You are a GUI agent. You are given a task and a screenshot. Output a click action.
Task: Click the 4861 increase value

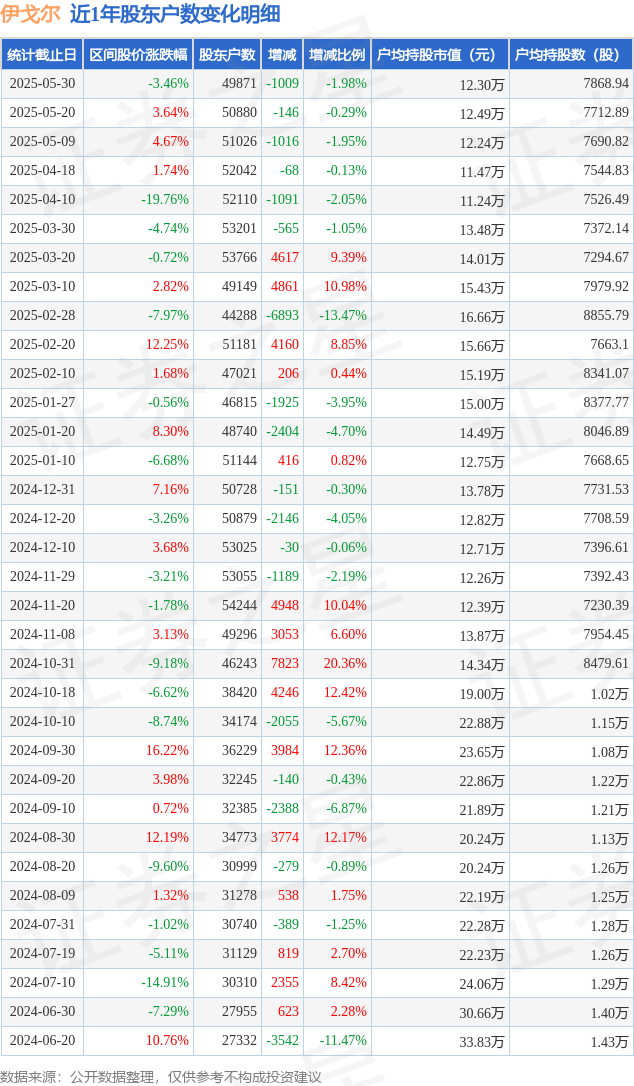(x=285, y=286)
